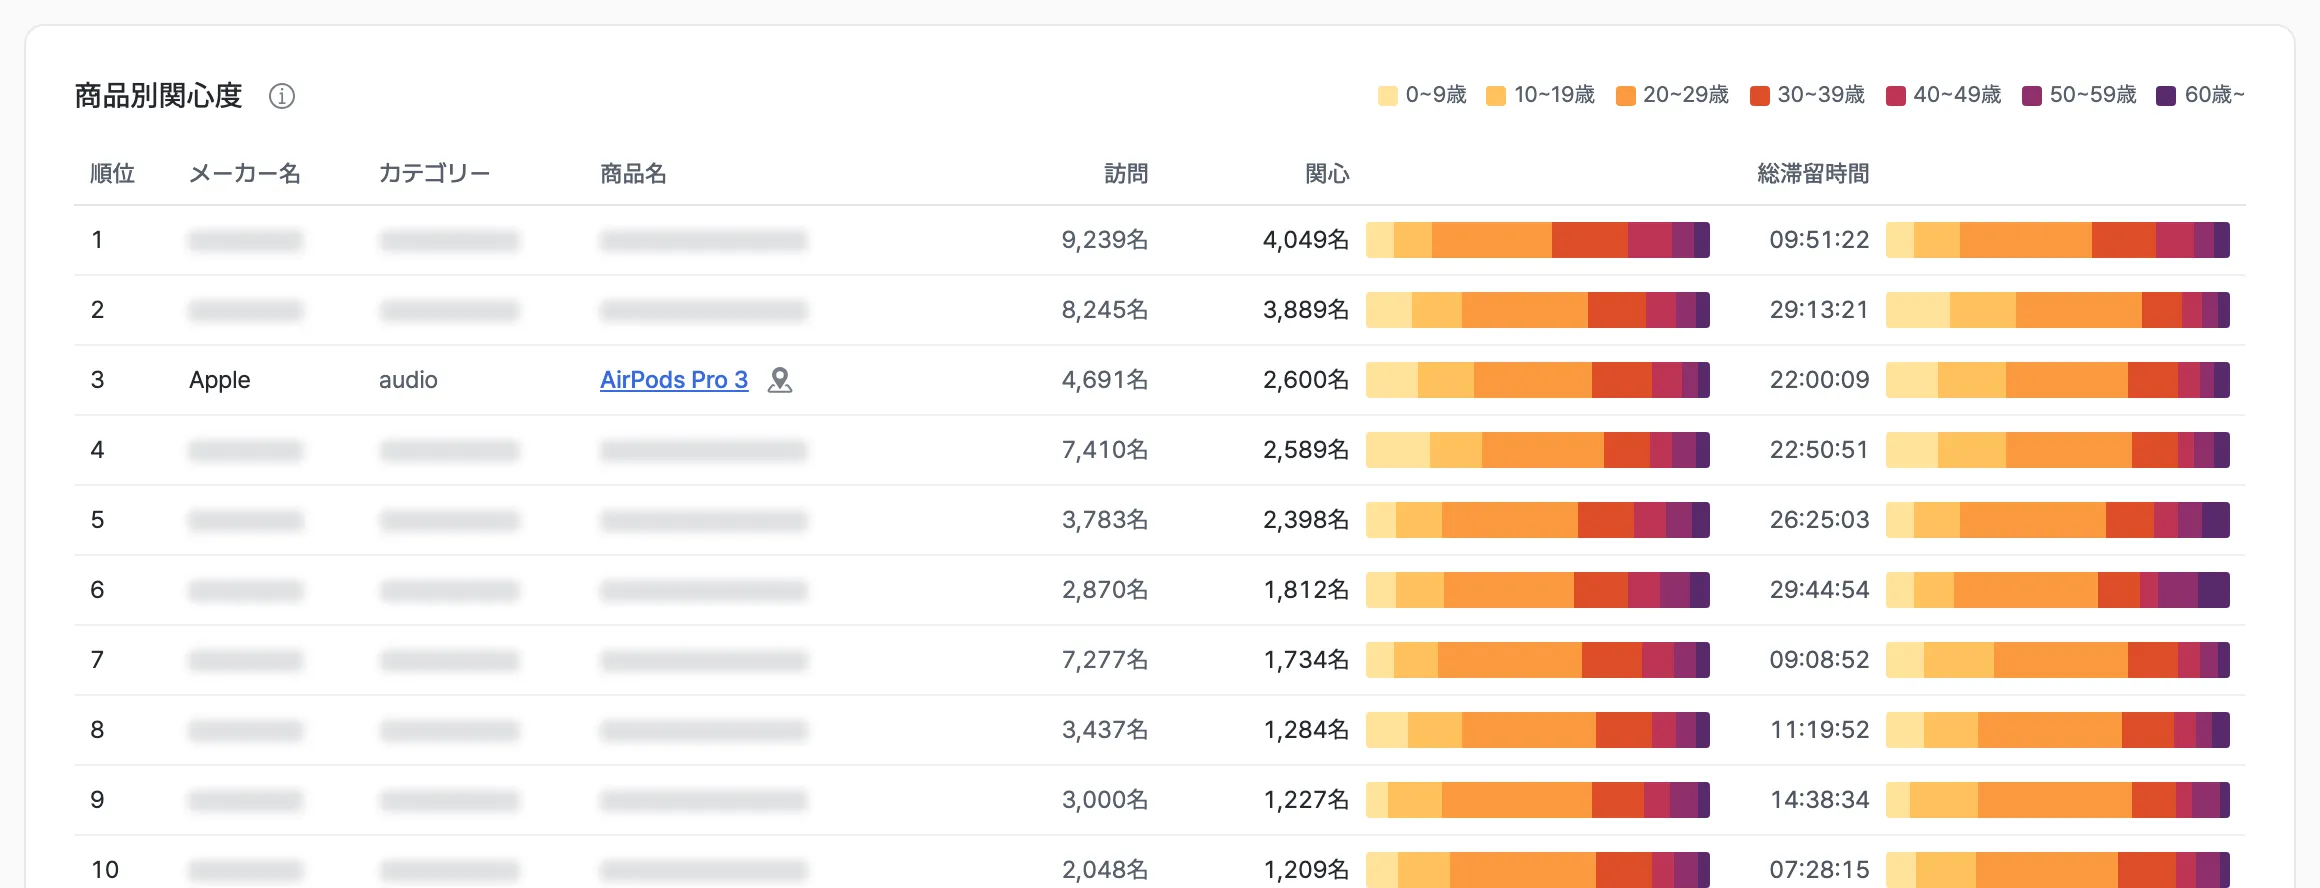Click the 順位 column header
The width and height of the screenshot is (2320, 888).
pos(112,174)
